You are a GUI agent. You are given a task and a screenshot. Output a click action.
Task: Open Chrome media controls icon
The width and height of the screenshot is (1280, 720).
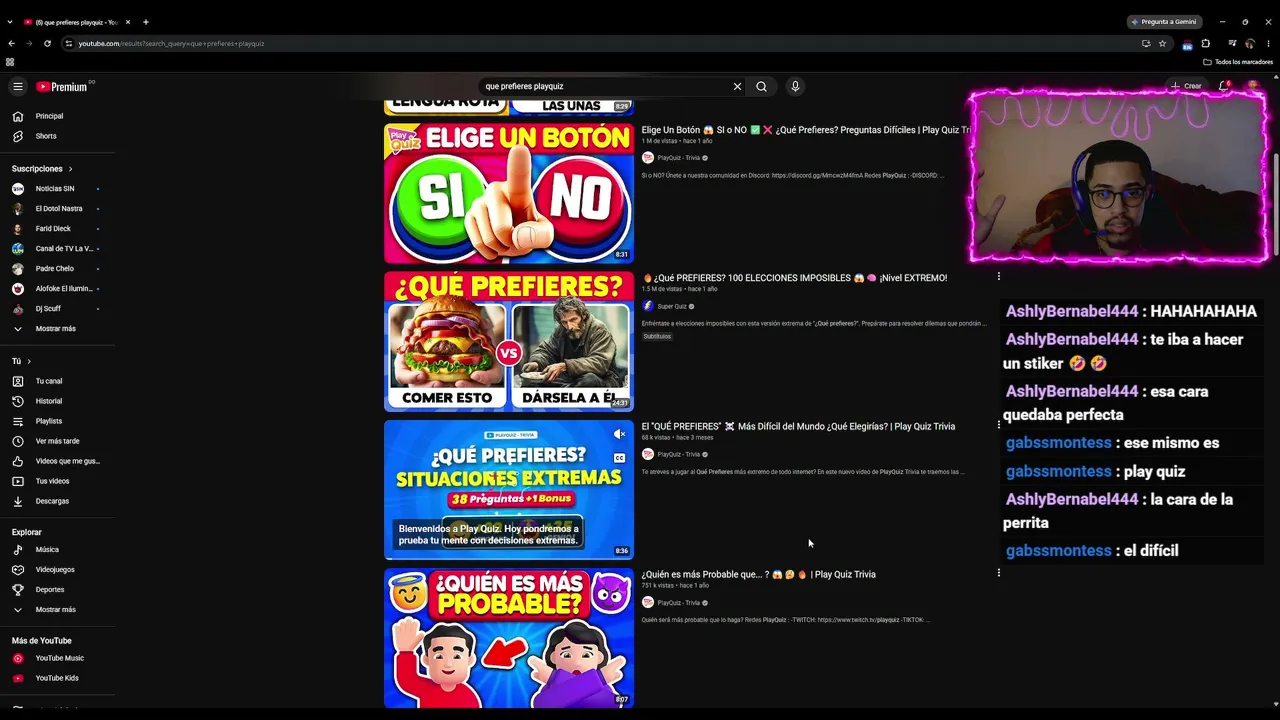[x=1232, y=44]
